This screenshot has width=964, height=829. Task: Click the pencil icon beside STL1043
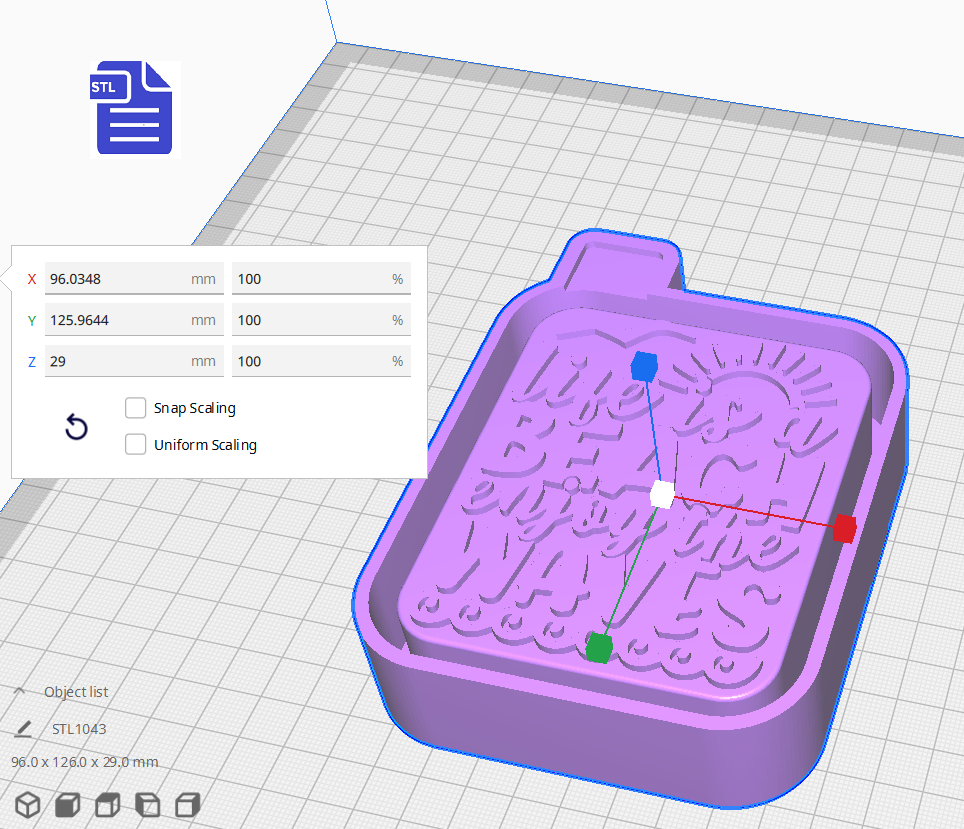(x=23, y=729)
